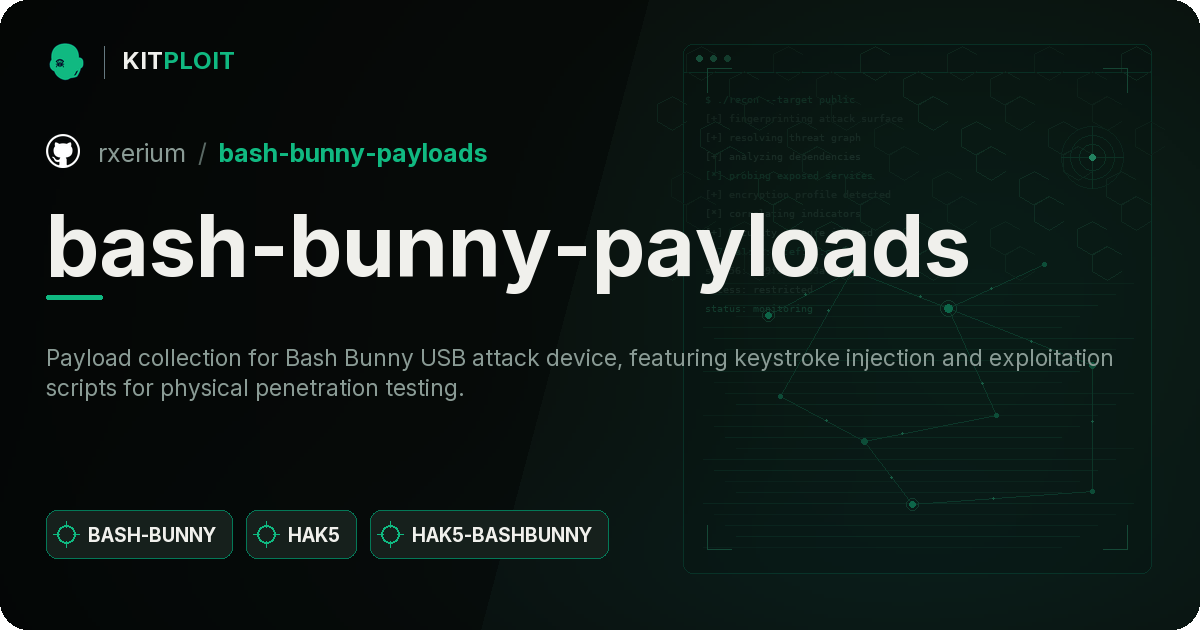Click crosshair icon in BASH-BUNNY tag
1200x630 pixels.
tap(67, 535)
